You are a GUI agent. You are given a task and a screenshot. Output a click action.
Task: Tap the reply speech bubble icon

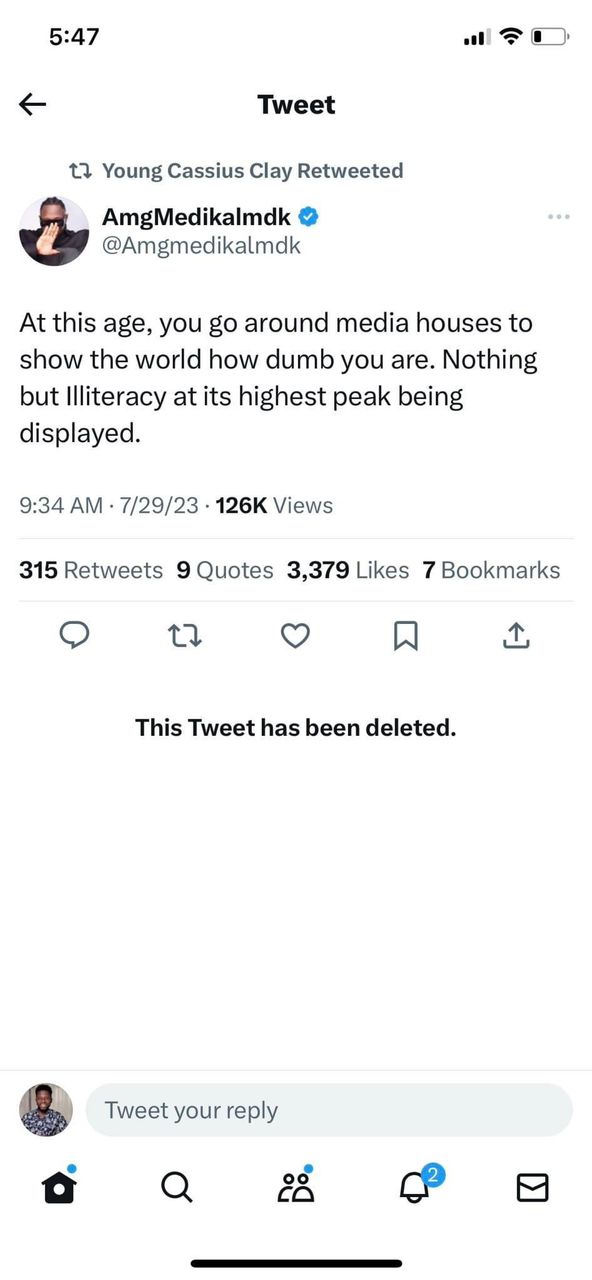point(76,635)
